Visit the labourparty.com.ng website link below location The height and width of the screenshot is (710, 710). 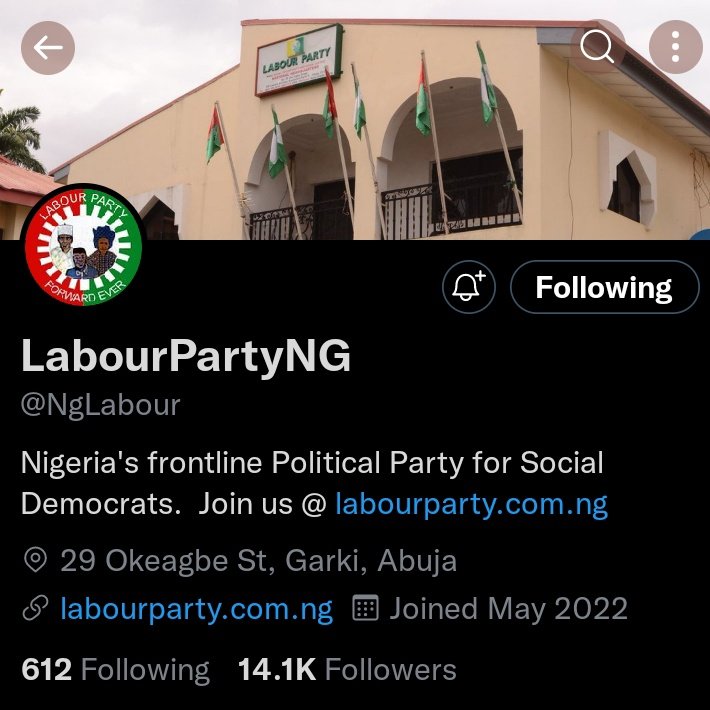[196, 609]
